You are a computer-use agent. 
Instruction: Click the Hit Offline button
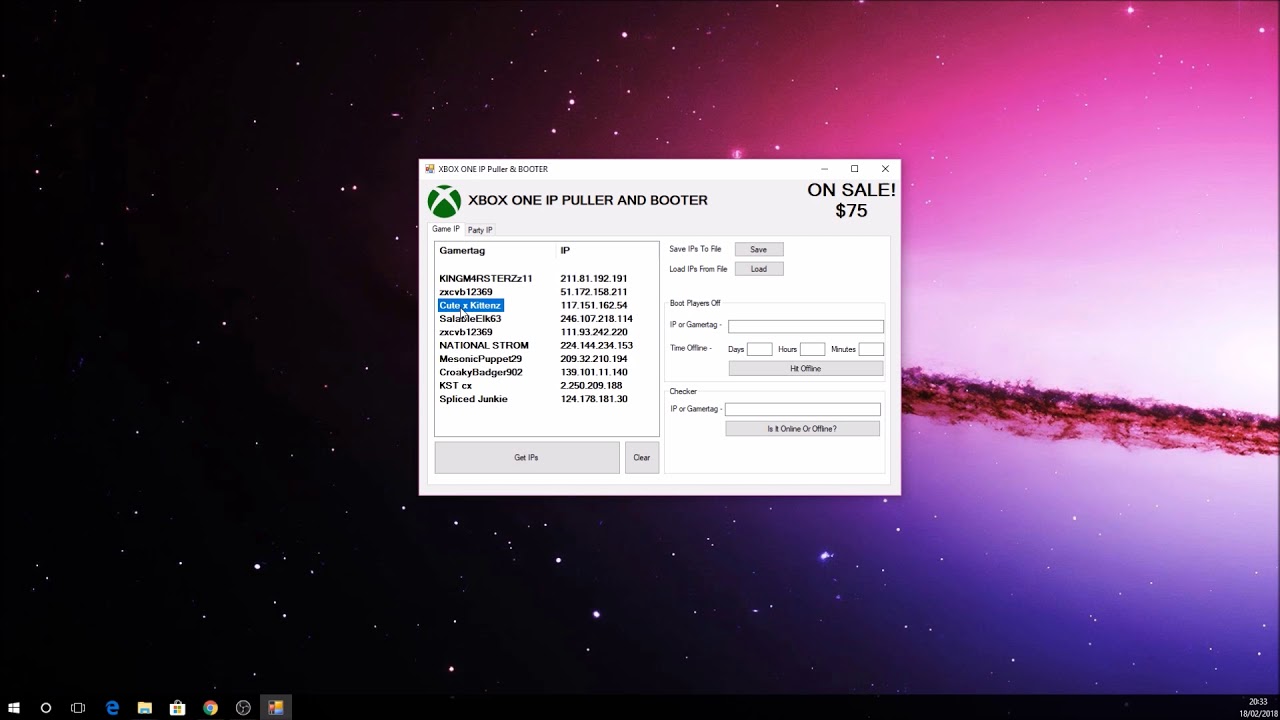coord(806,369)
